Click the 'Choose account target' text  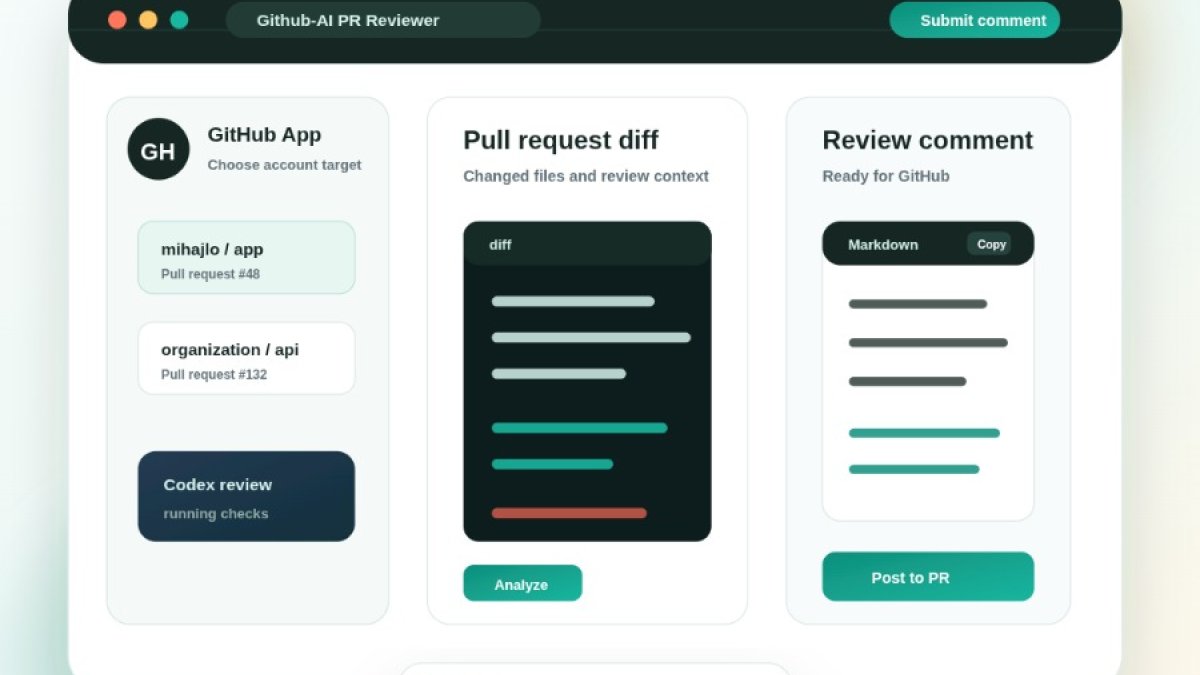tap(284, 165)
